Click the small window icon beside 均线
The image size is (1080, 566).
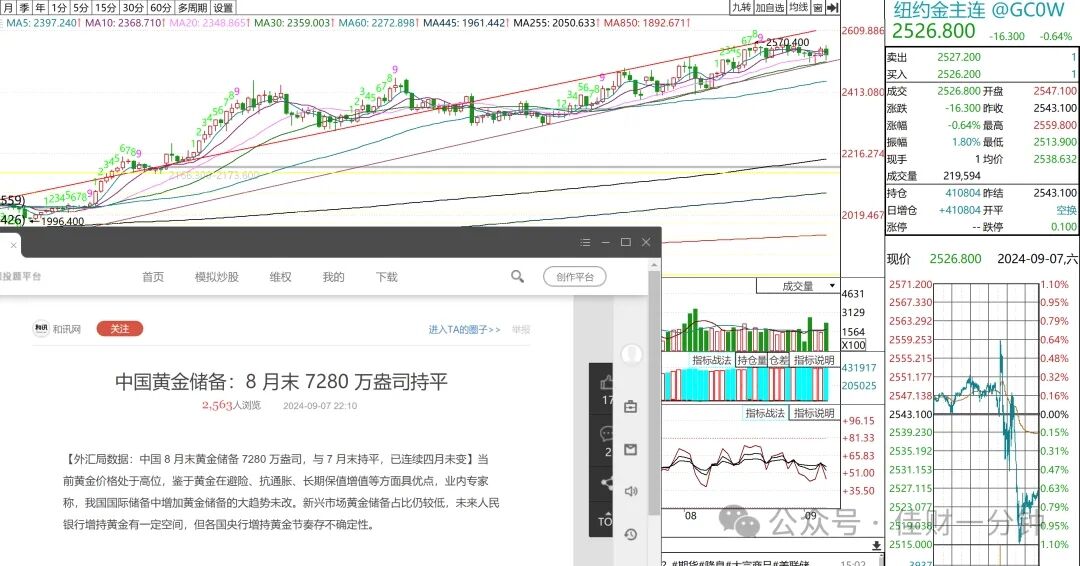[x=818, y=7]
